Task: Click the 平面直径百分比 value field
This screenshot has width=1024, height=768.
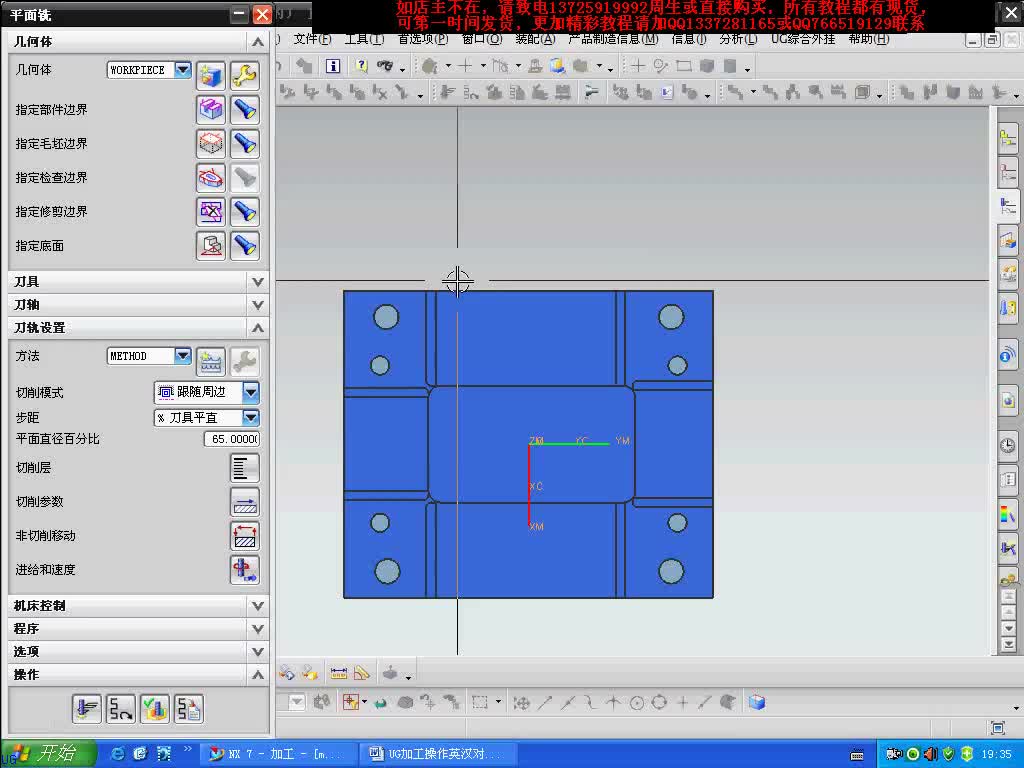Action: click(232, 439)
